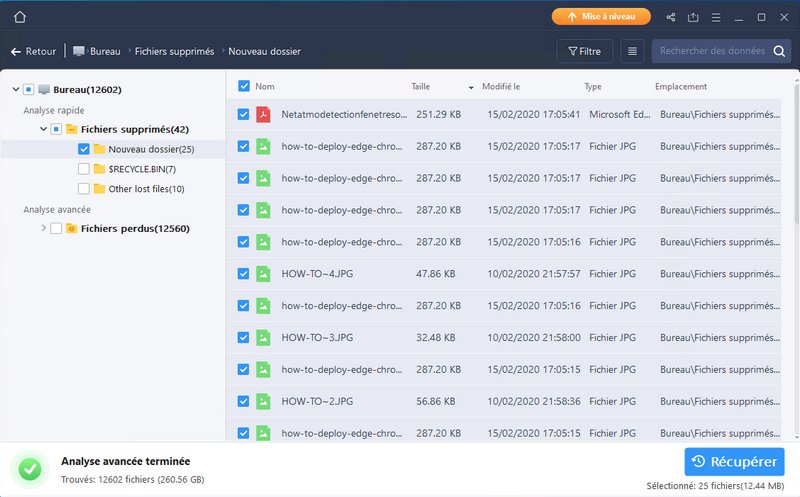This screenshot has height=497, width=800.
Task: Expand the Fichiers perdus(12560) node
Action: [x=43, y=229]
